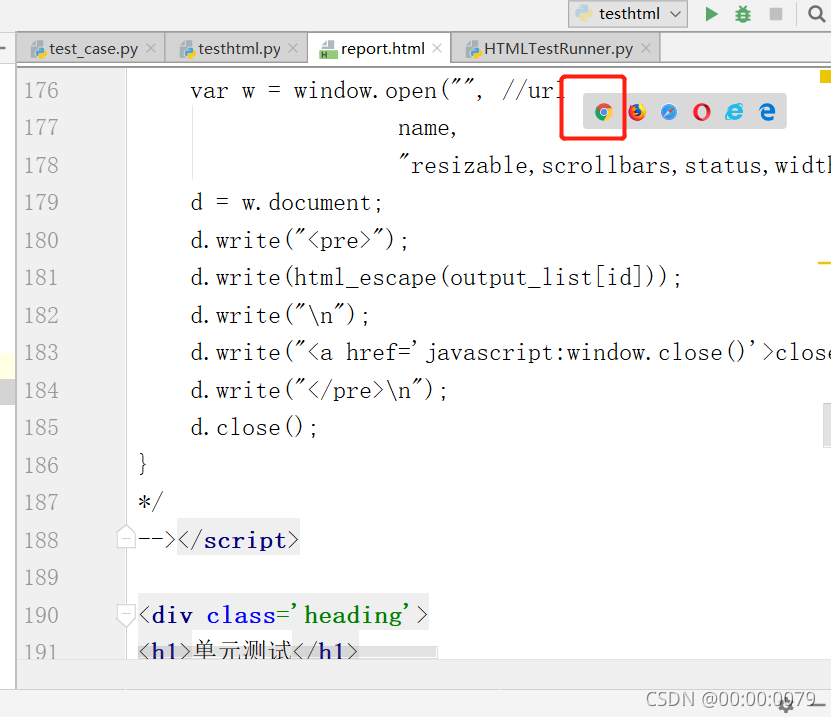
Task: Click d.write("<pre>") line
Action: tap(299, 241)
